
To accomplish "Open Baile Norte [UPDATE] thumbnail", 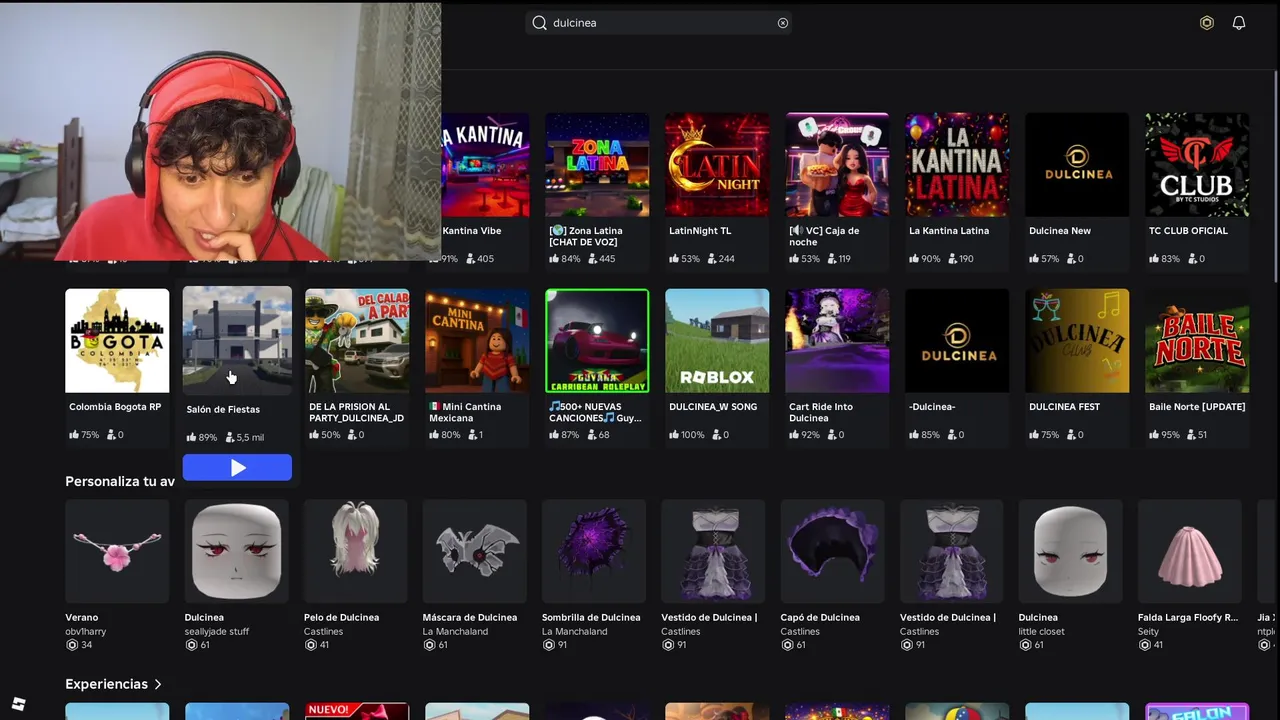I will point(1197,341).
